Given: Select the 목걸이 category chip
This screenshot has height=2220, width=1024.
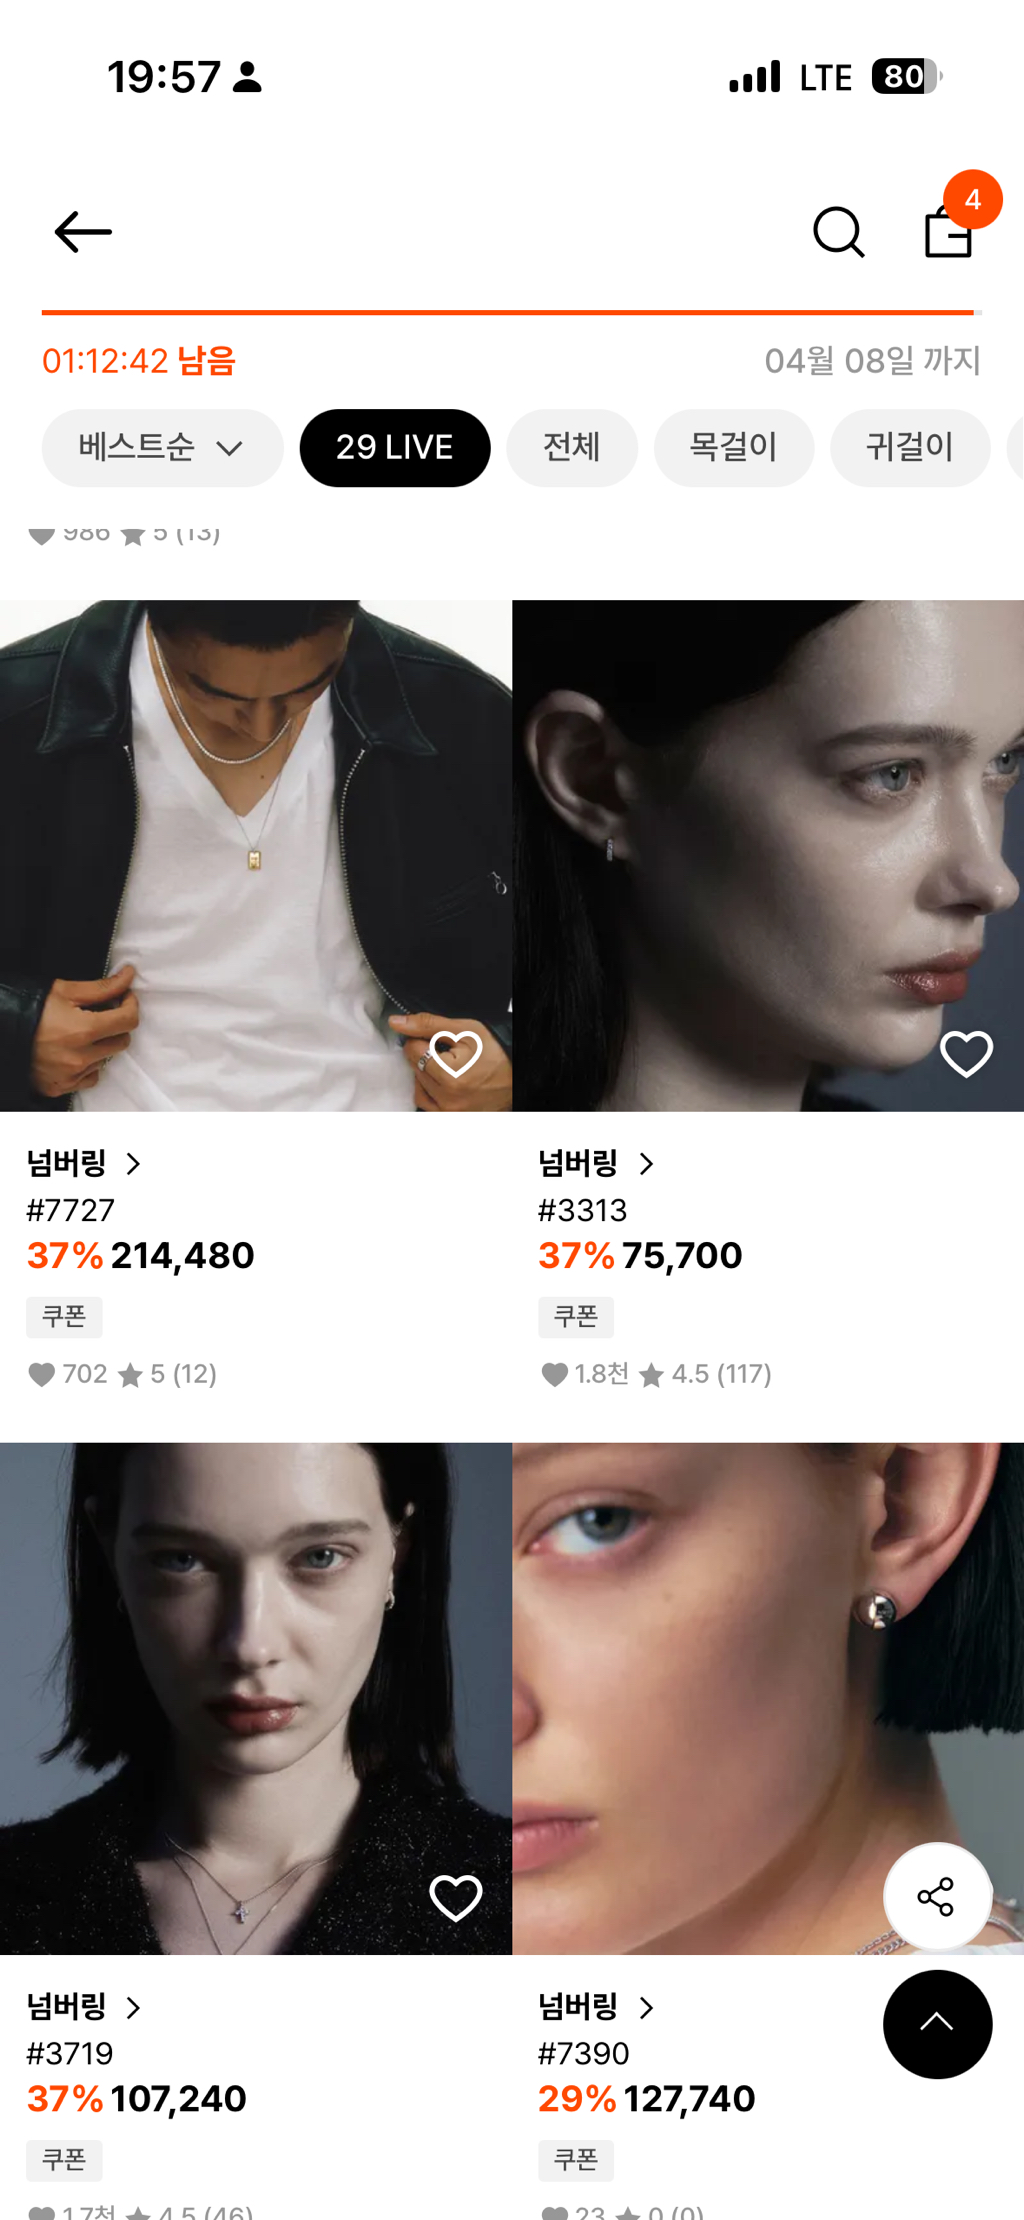Looking at the screenshot, I should (x=734, y=448).
